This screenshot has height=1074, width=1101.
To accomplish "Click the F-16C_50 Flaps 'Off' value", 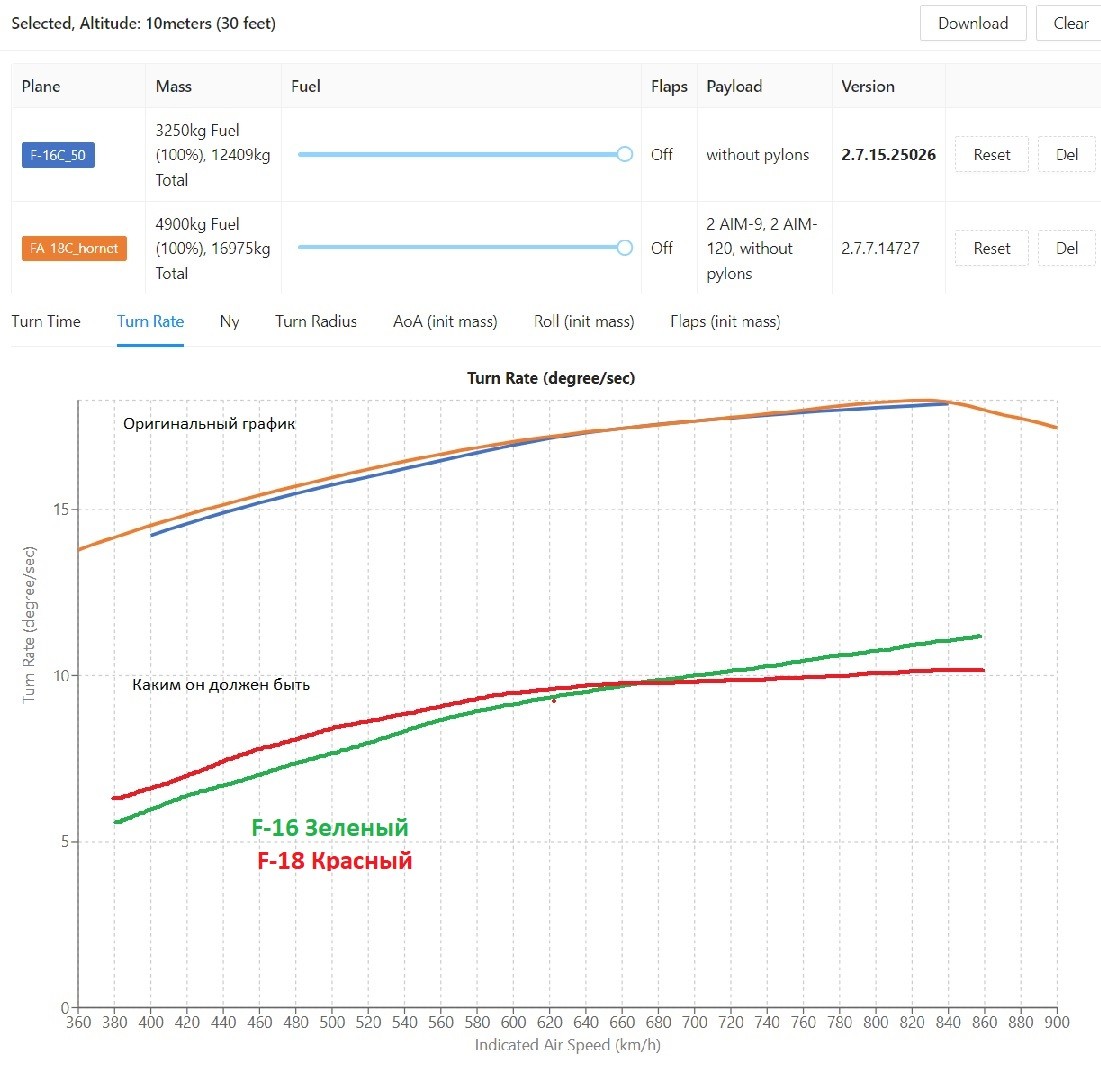I will [661, 154].
